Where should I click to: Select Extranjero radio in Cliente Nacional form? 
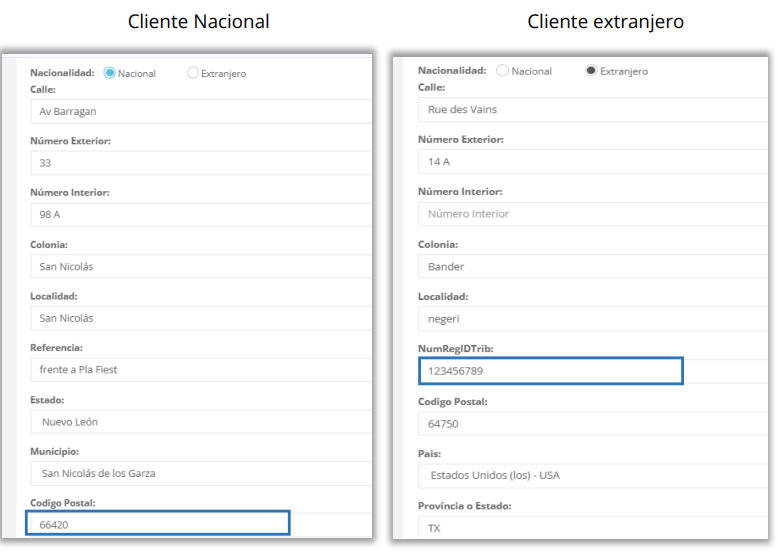pyautogui.click(x=193, y=73)
